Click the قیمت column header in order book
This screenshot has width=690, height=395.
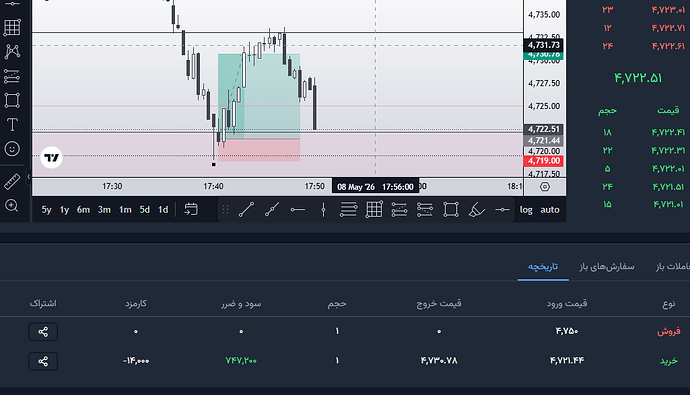click(668, 110)
